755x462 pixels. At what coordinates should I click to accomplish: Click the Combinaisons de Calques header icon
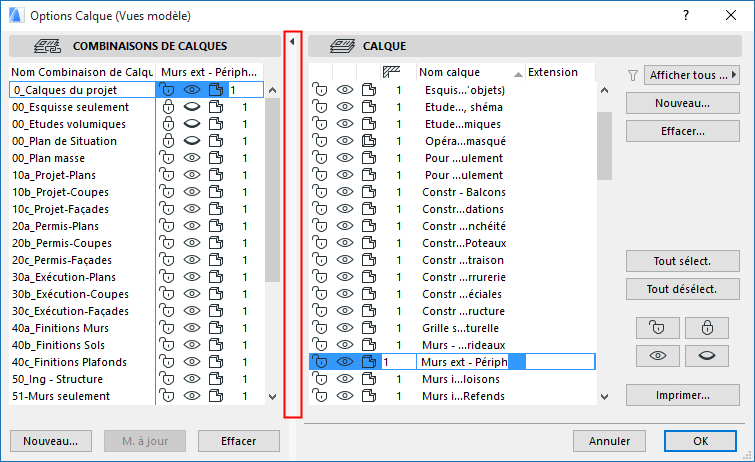pyautogui.click(x=48, y=46)
